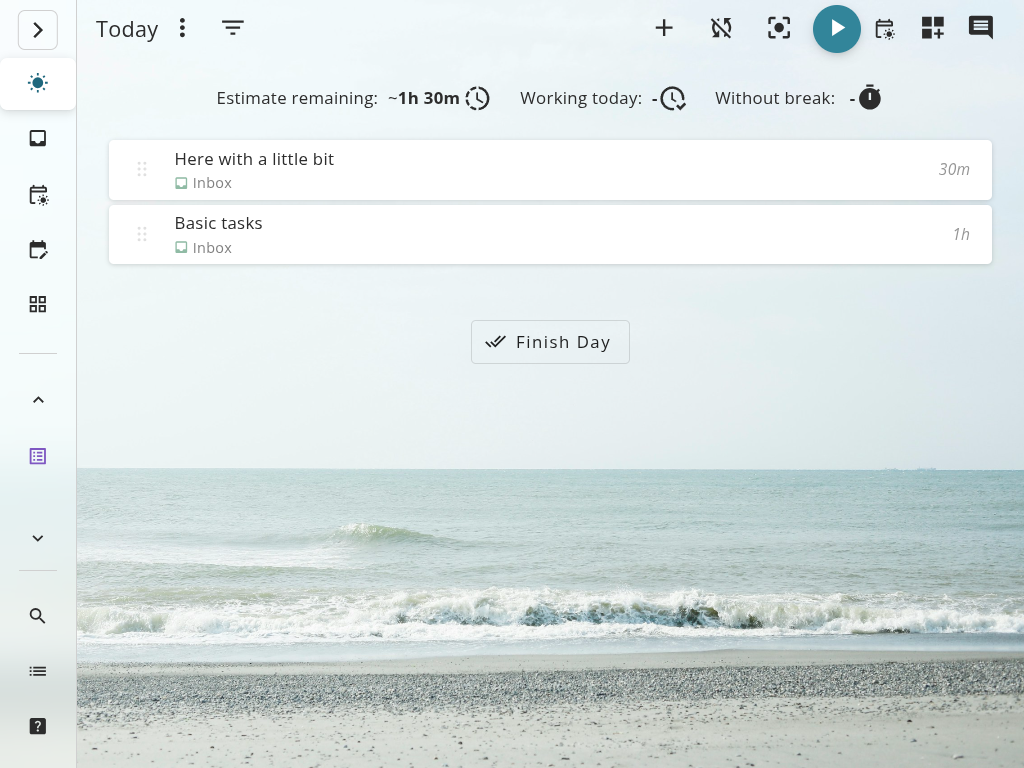Toggle the calendar-sun panel in the top bar
The height and width of the screenshot is (768, 1024).
(x=885, y=29)
